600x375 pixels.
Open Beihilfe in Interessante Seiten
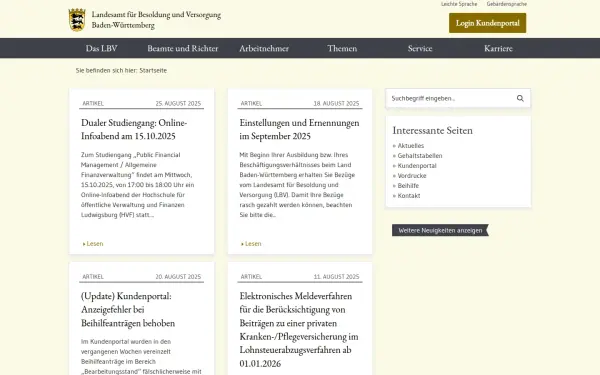click(x=408, y=186)
